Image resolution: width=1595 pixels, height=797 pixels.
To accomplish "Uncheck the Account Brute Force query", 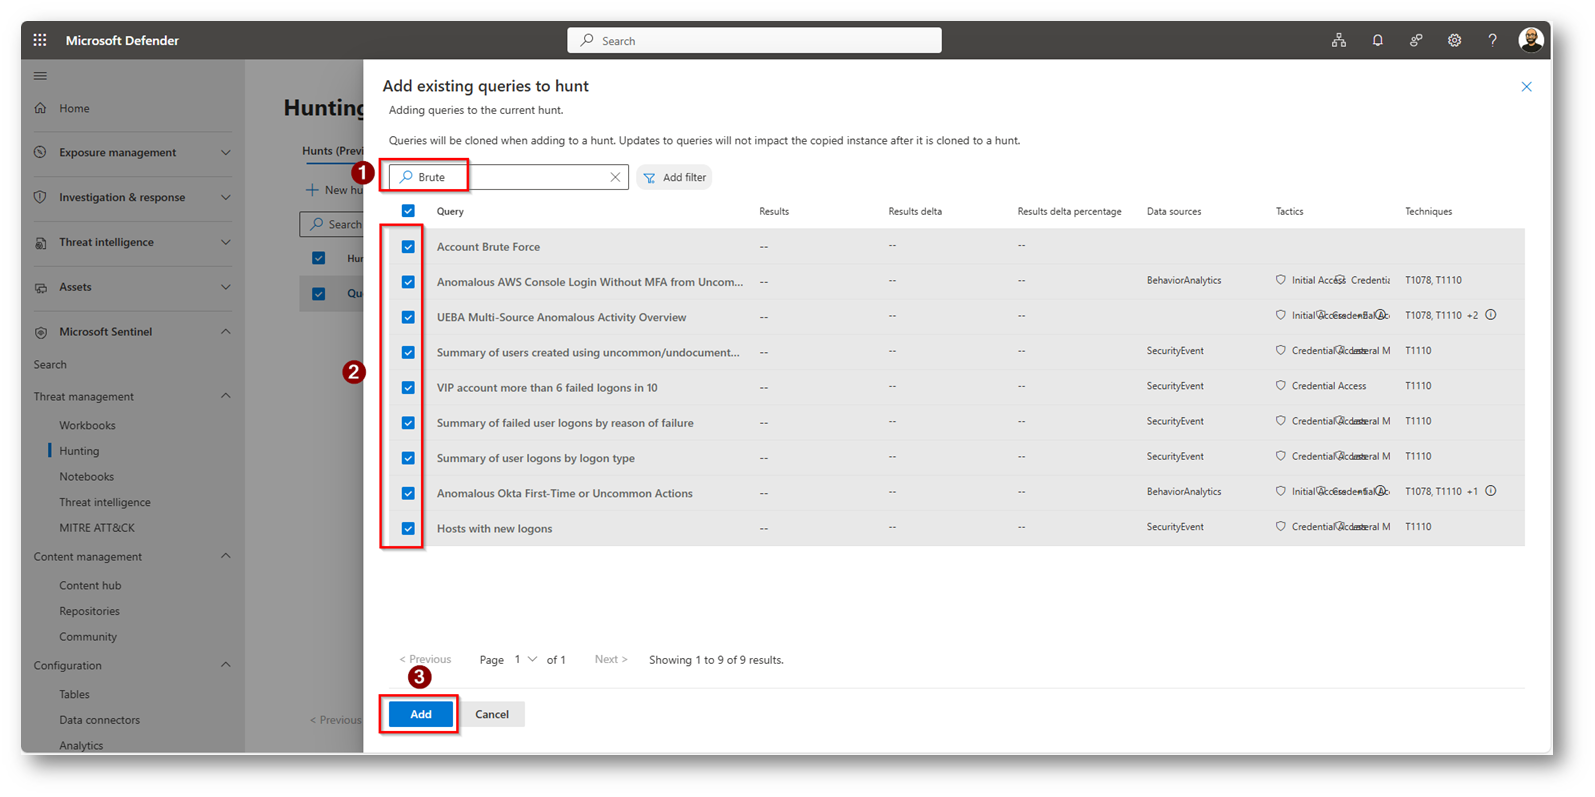I will tap(408, 246).
